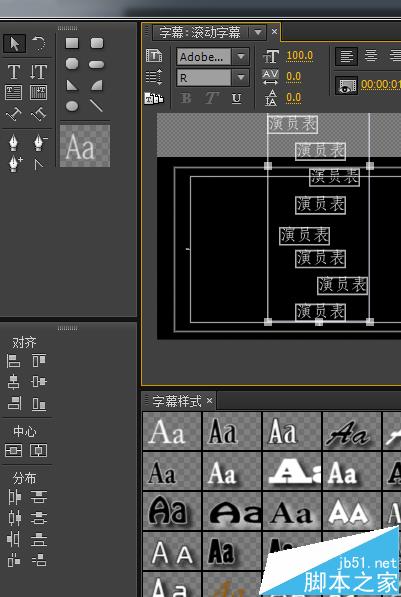This screenshot has height=597, width=401.
Task: Align horizontal centers in 对齐 section
Action: coord(14,382)
